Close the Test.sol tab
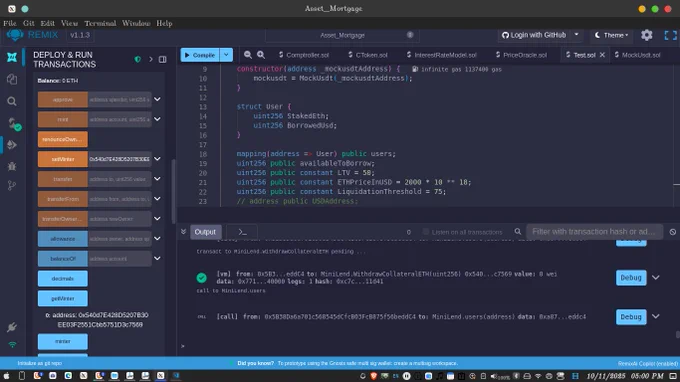The image size is (680, 382). click(602, 55)
